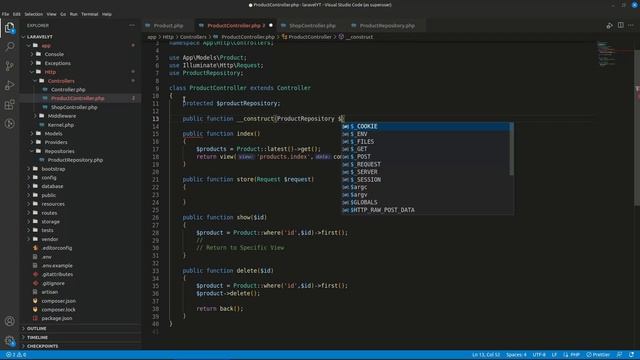Click the open changes icon in the editor toolbar
Viewport: 640px width, 360px height.
coord(609,25)
